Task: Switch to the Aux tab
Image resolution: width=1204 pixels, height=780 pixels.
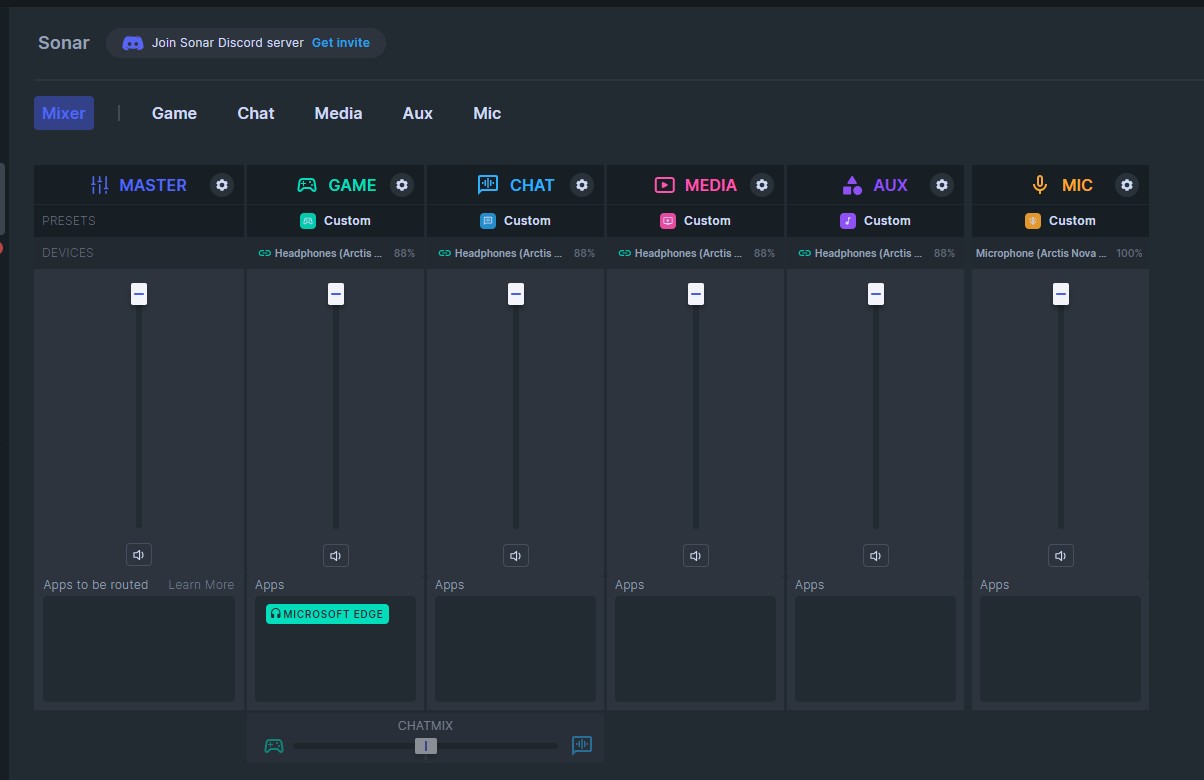Action: (417, 113)
